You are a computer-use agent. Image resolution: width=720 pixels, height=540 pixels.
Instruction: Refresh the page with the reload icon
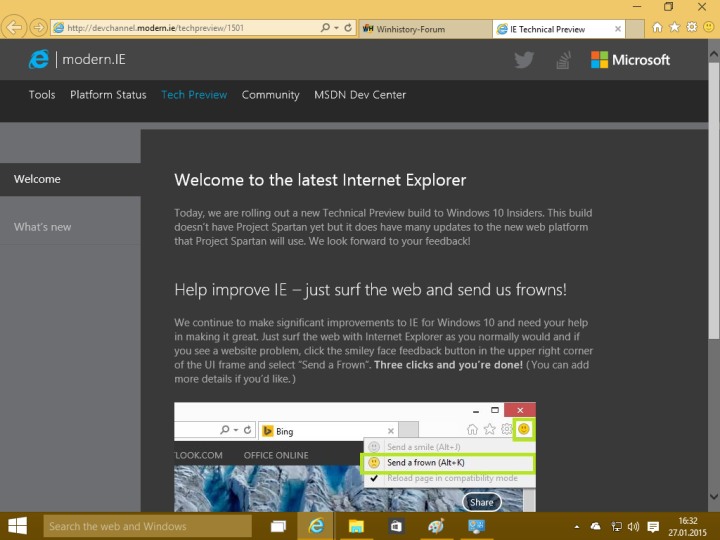pyautogui.click(x=348, y=28)
